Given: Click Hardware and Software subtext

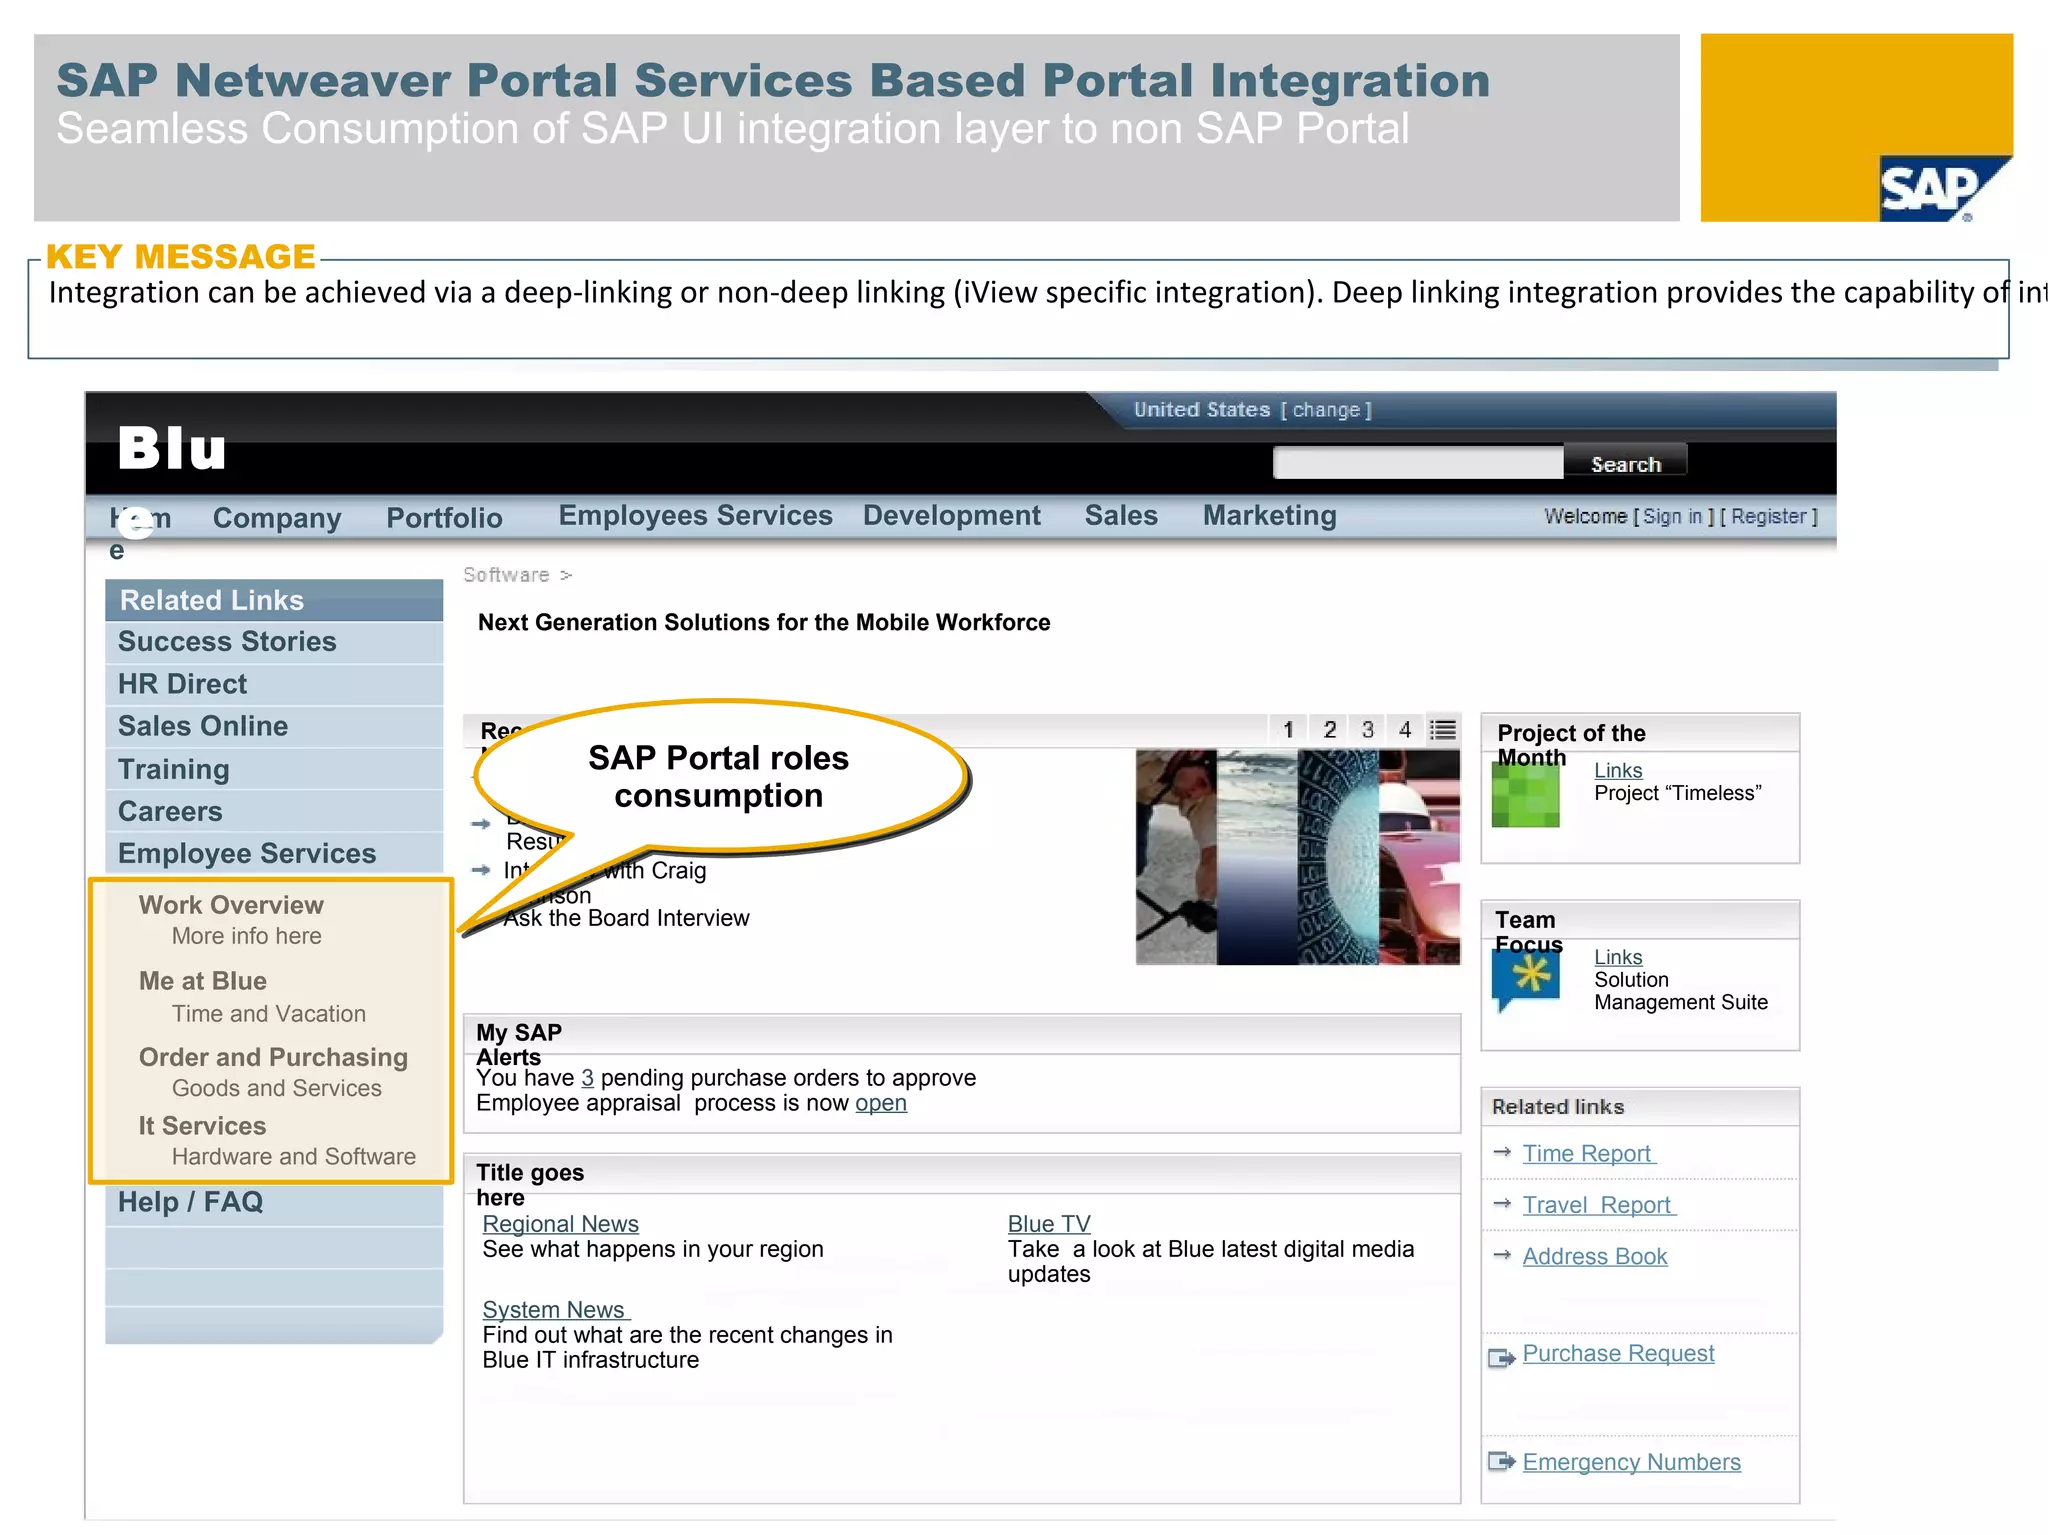Looking at the screenshot, I should (x=294, y=1157).
